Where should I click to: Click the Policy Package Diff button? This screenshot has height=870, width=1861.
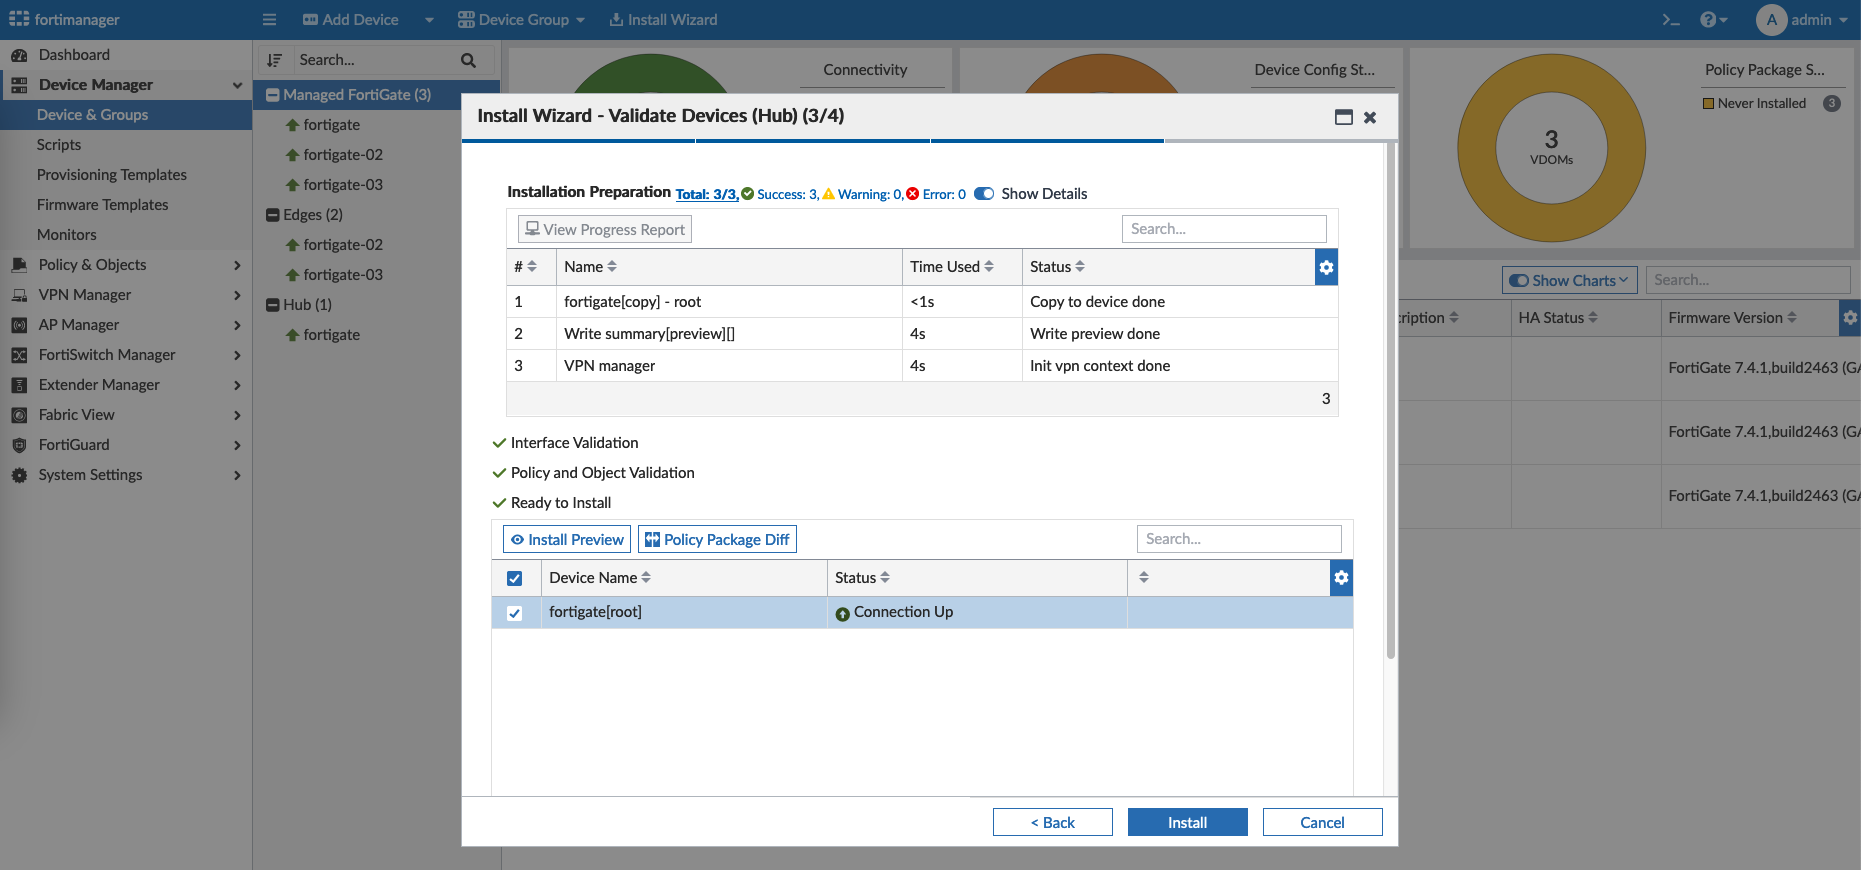[717, 540]
